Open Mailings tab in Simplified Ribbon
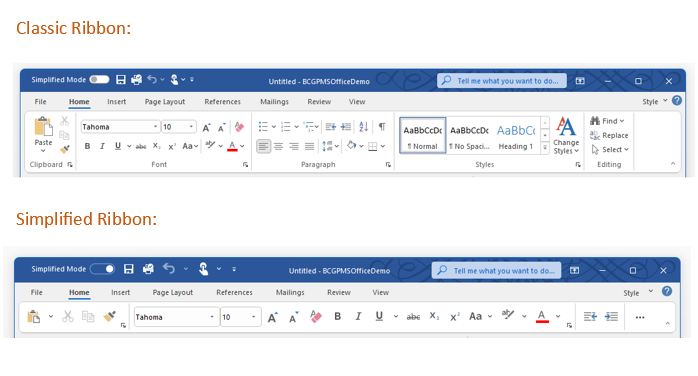This screenshot has width=698, height=376. [290, 292]
